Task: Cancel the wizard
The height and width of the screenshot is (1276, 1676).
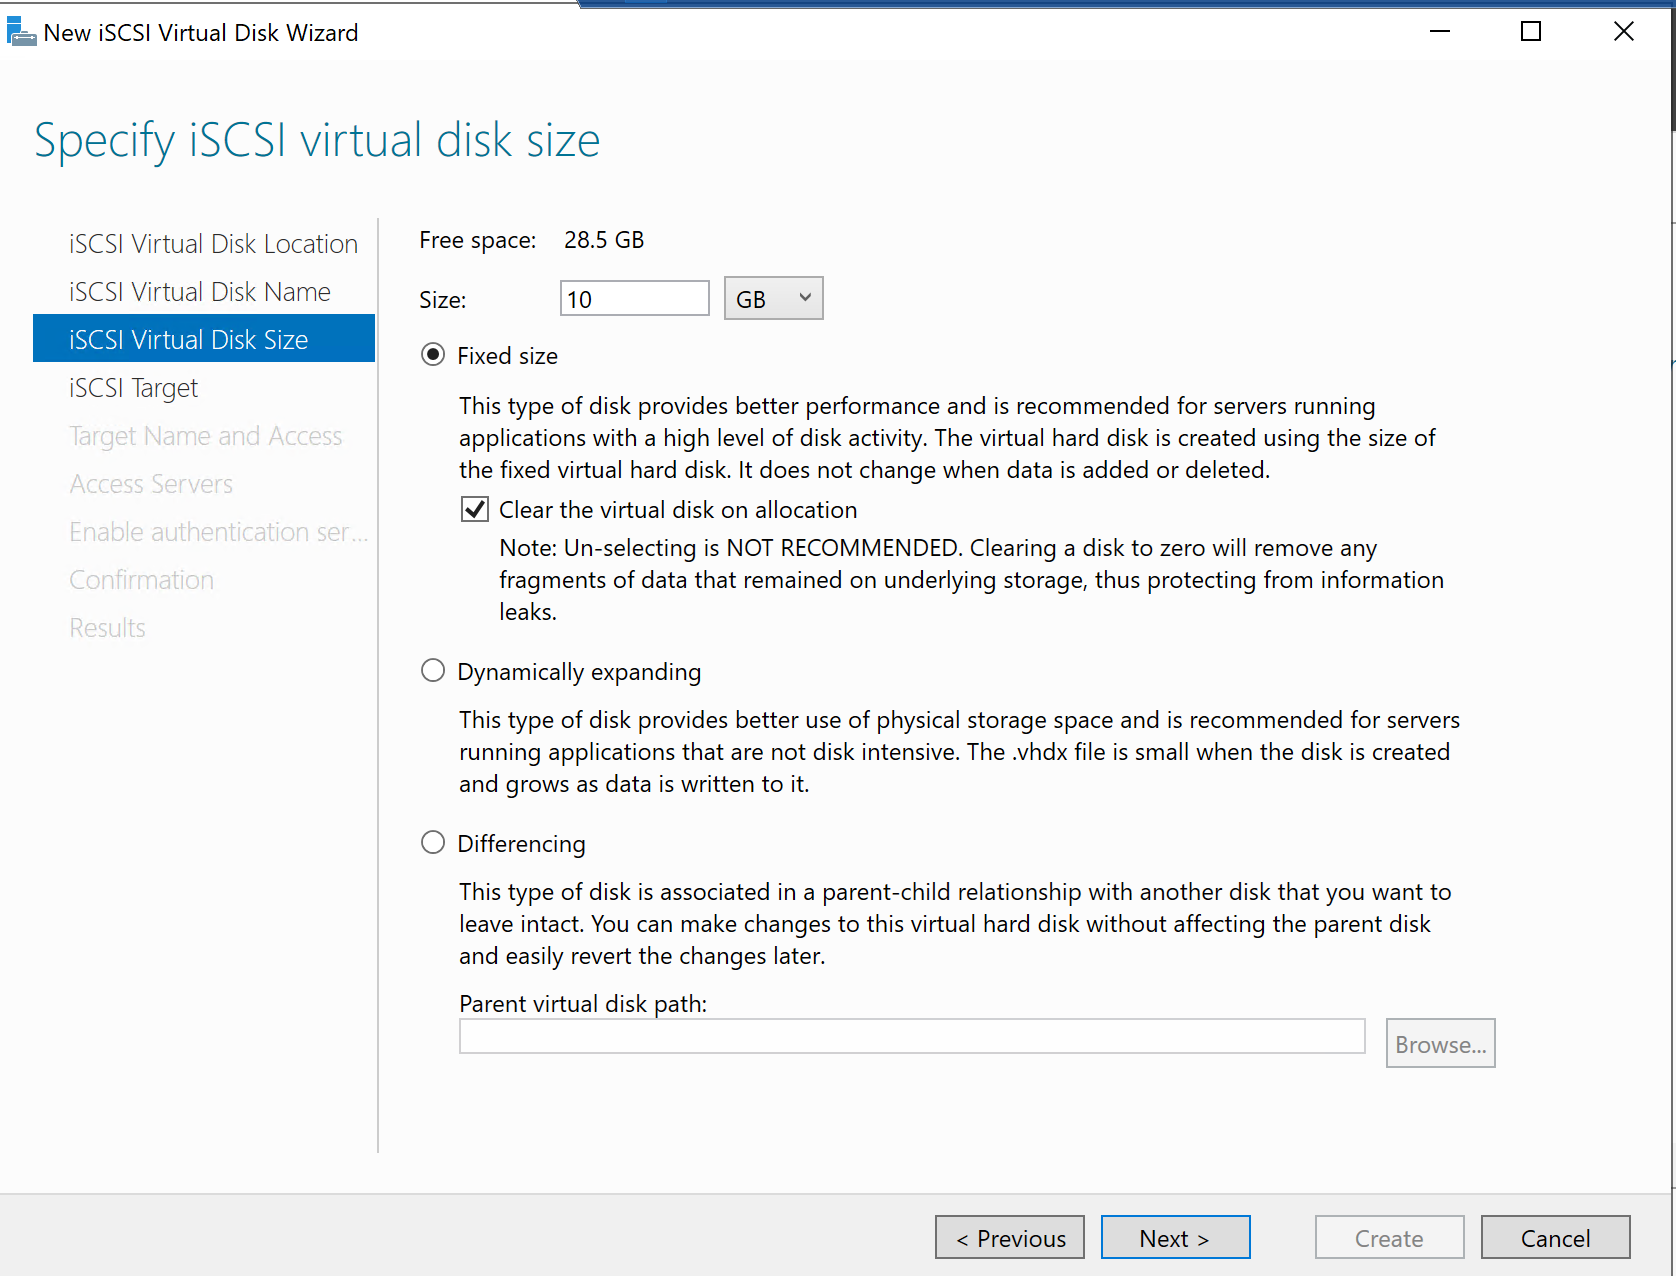Action: pyautogui.click(x=1555, y=1238)
